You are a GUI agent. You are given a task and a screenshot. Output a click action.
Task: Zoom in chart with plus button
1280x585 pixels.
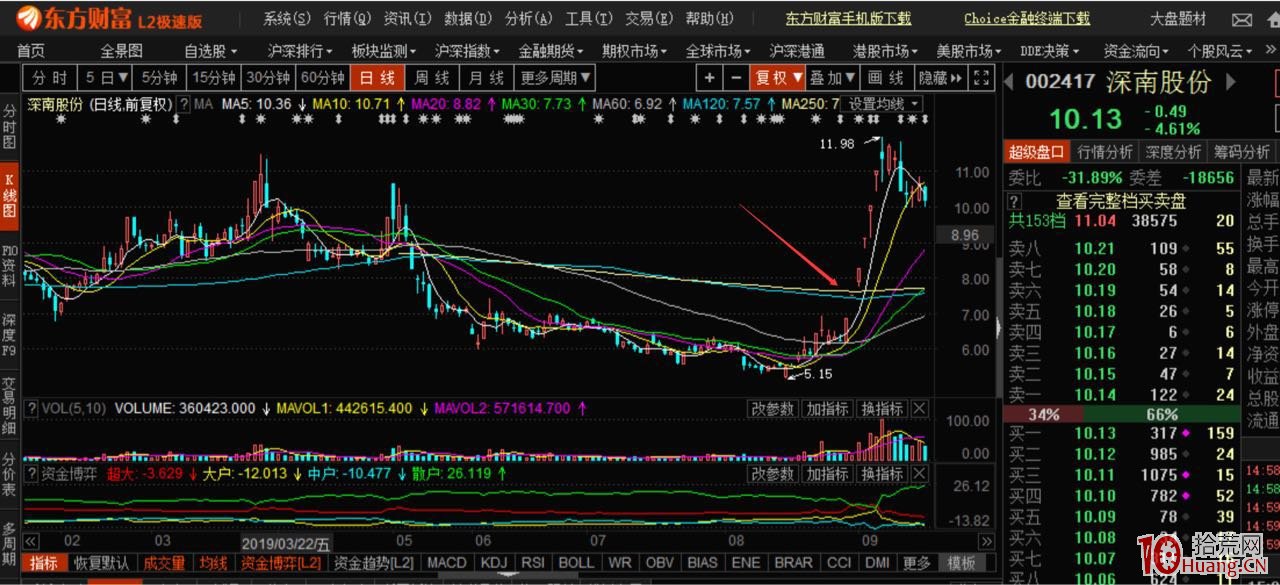pyautogui.click(x=709, y=78)
